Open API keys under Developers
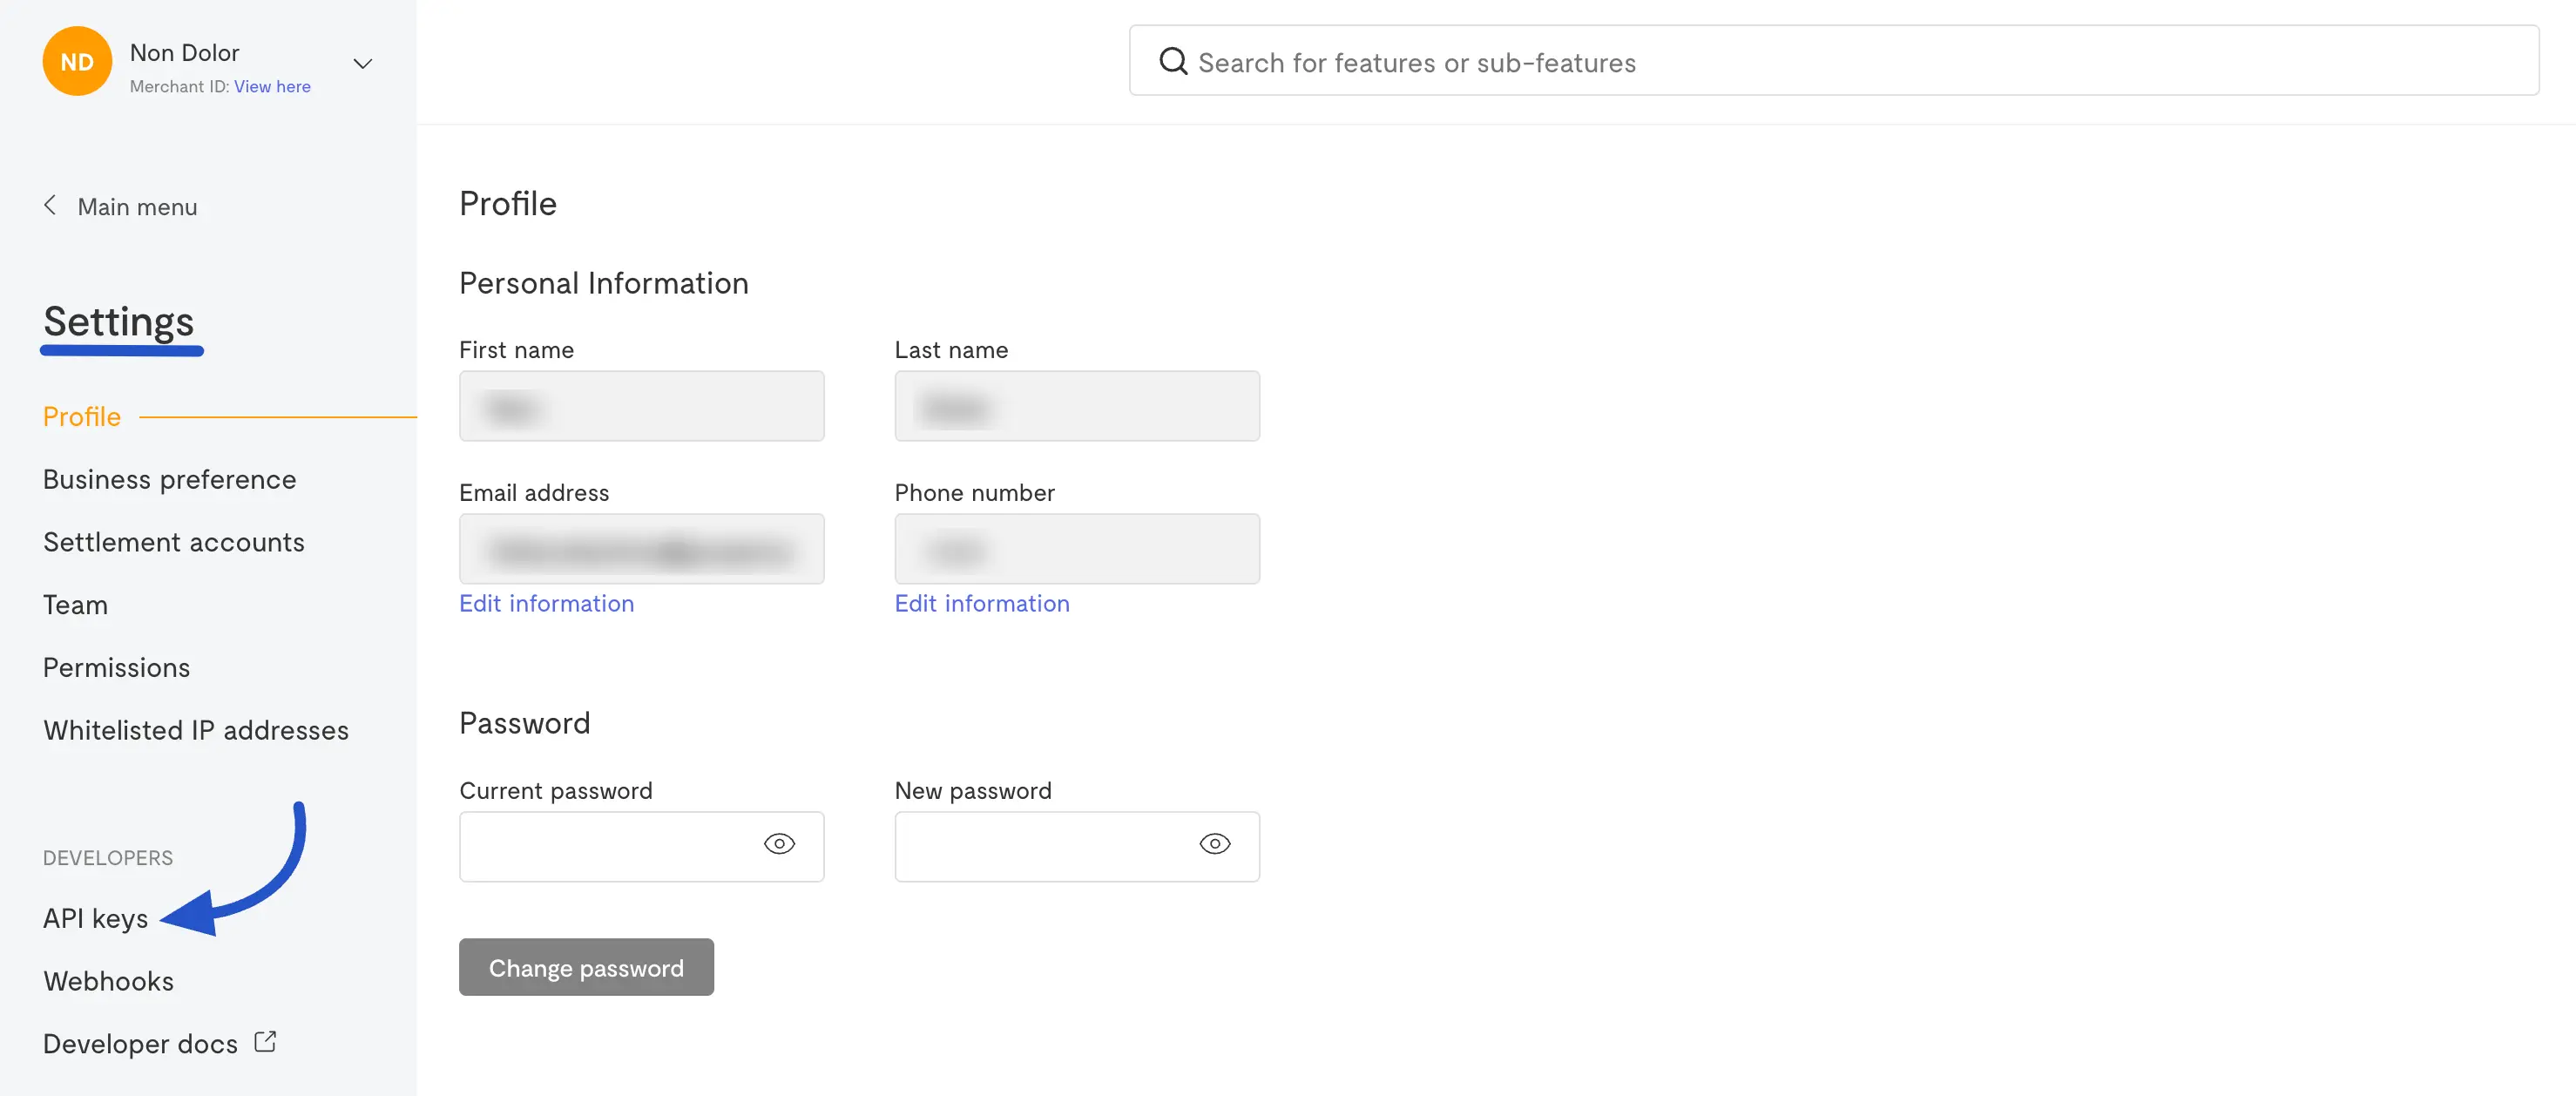2576x1096 pixels. tap(95, 919)
